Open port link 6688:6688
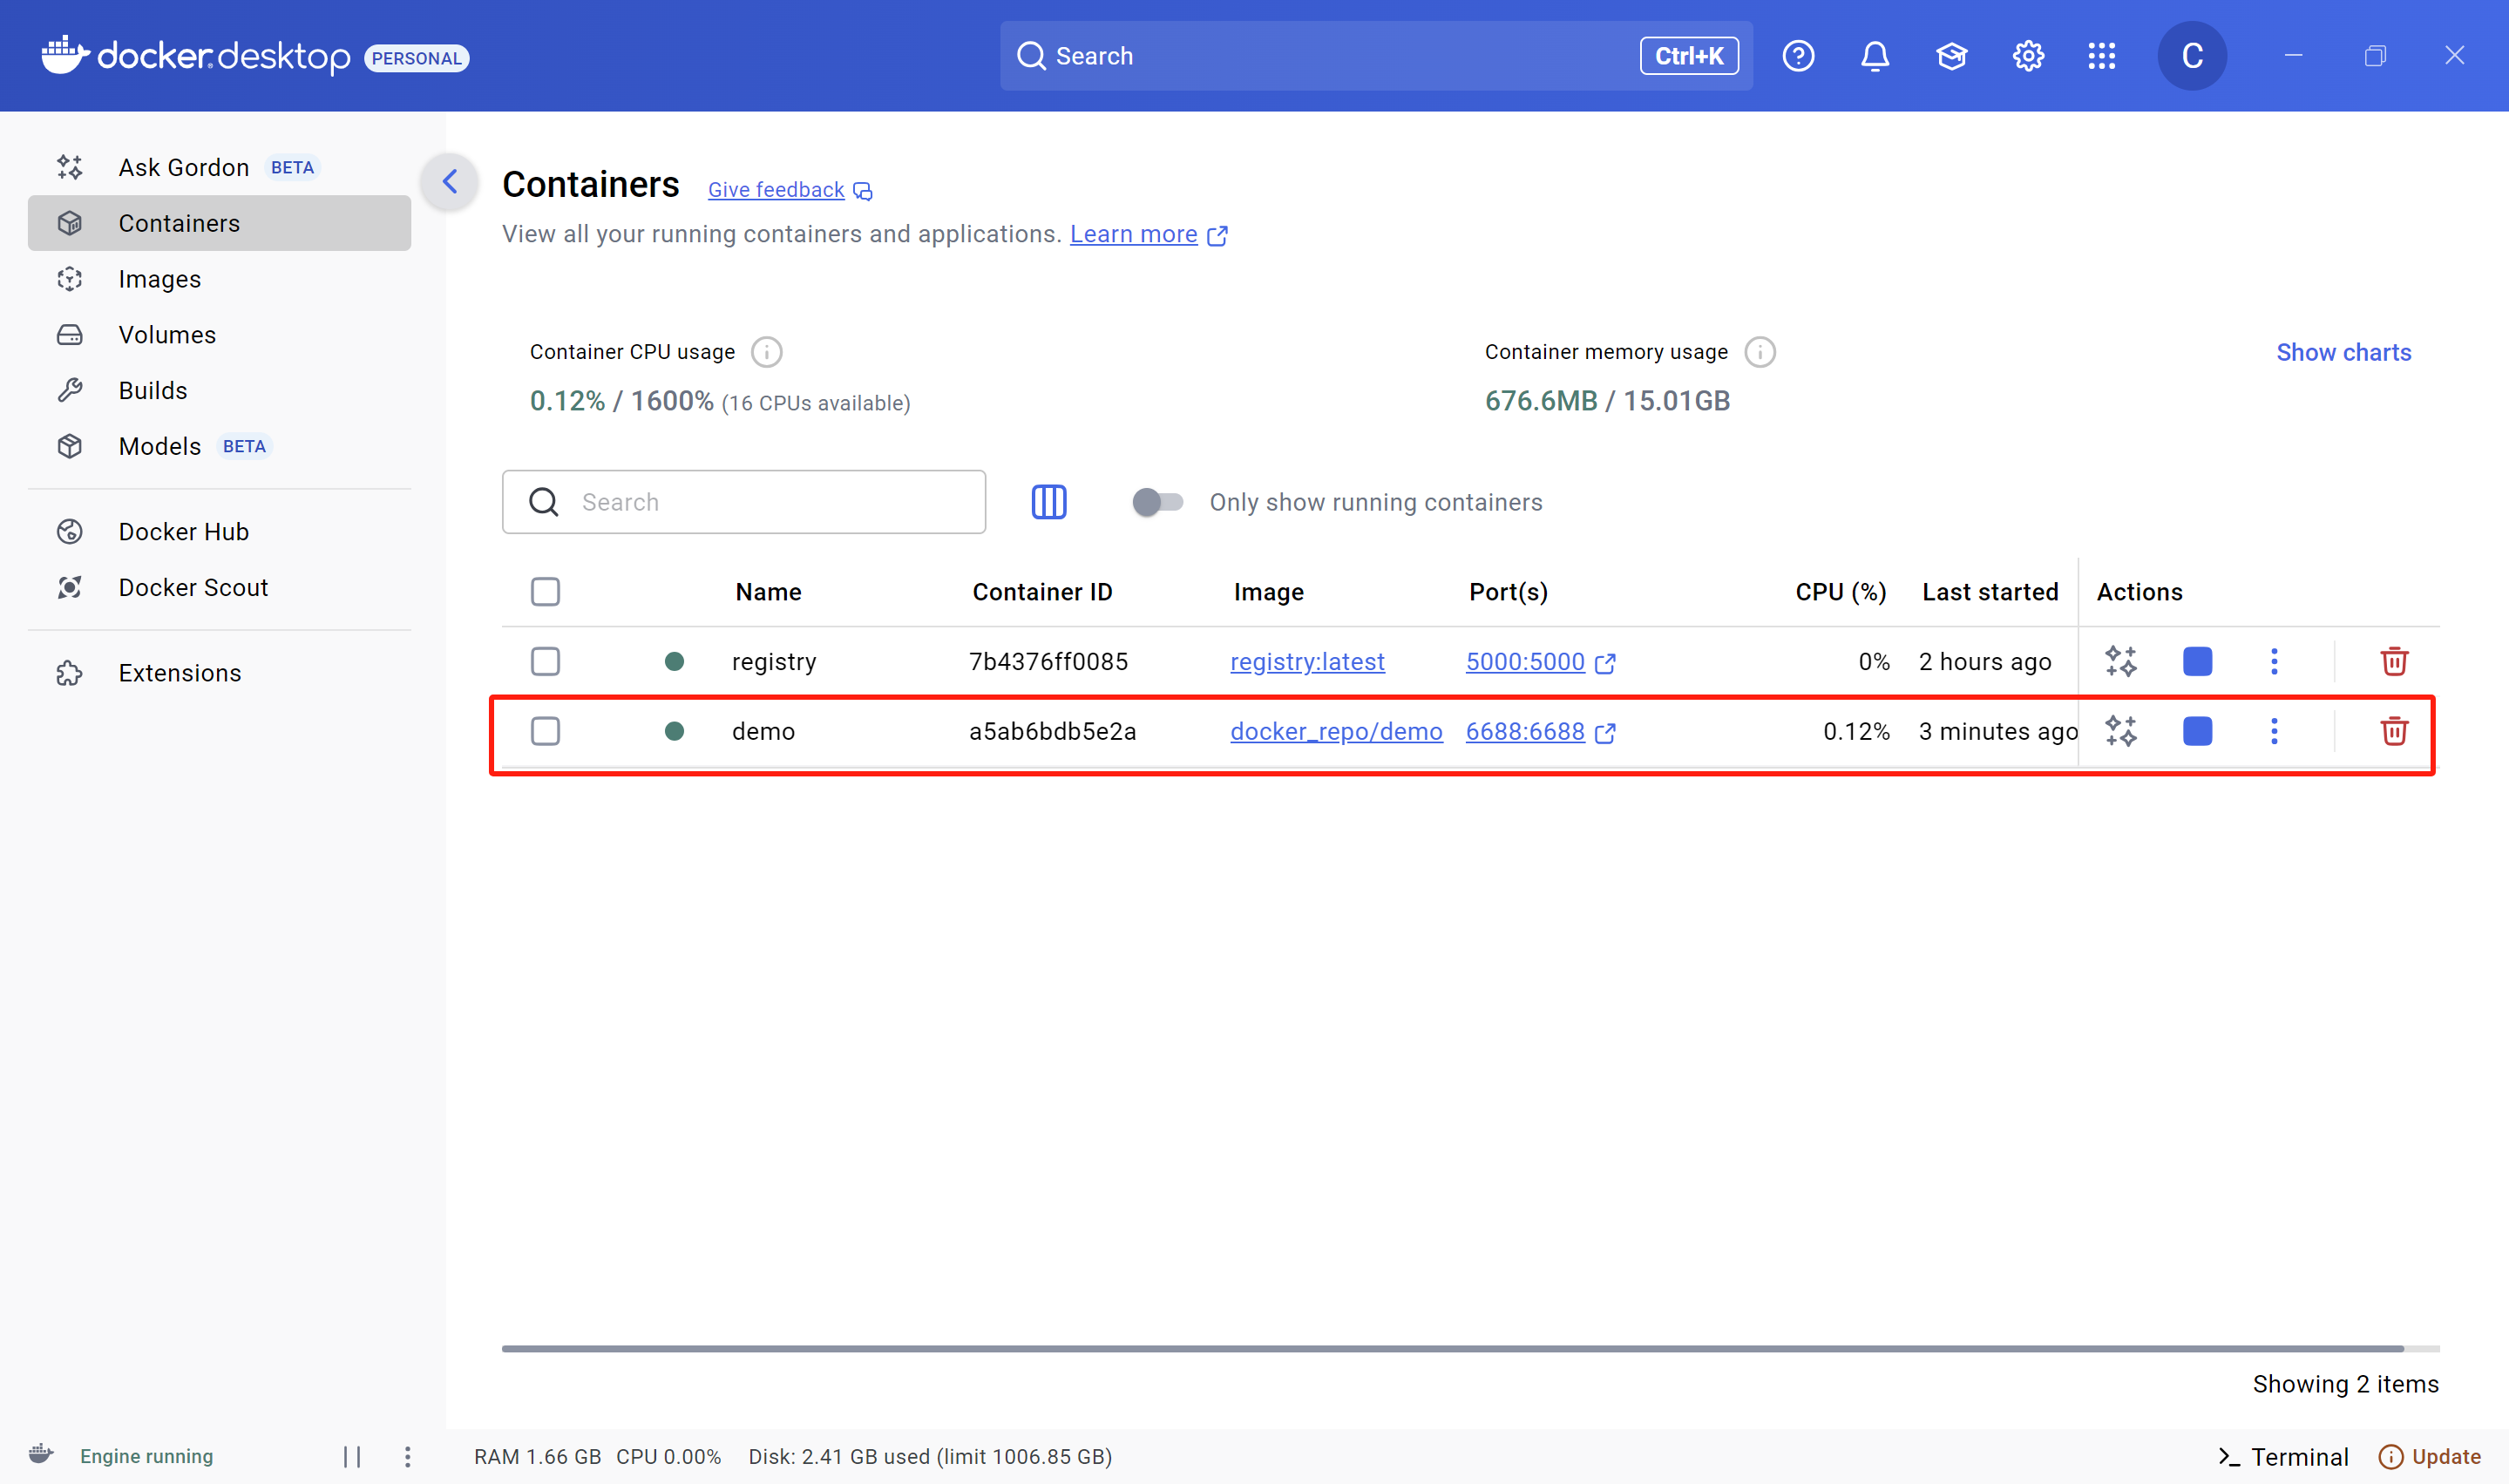 1524,731
